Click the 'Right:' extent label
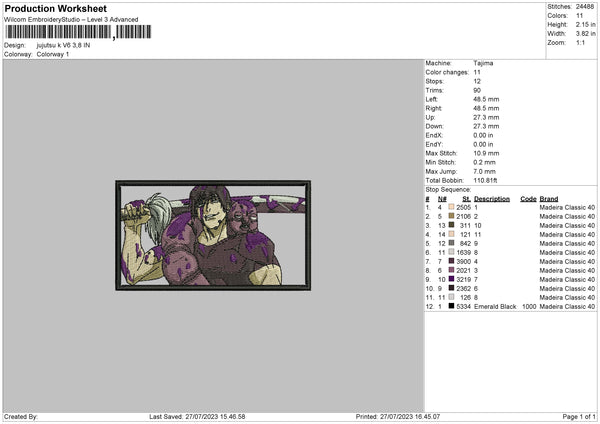The width and height of the screenshot is (600, 424). click(434, 108)
